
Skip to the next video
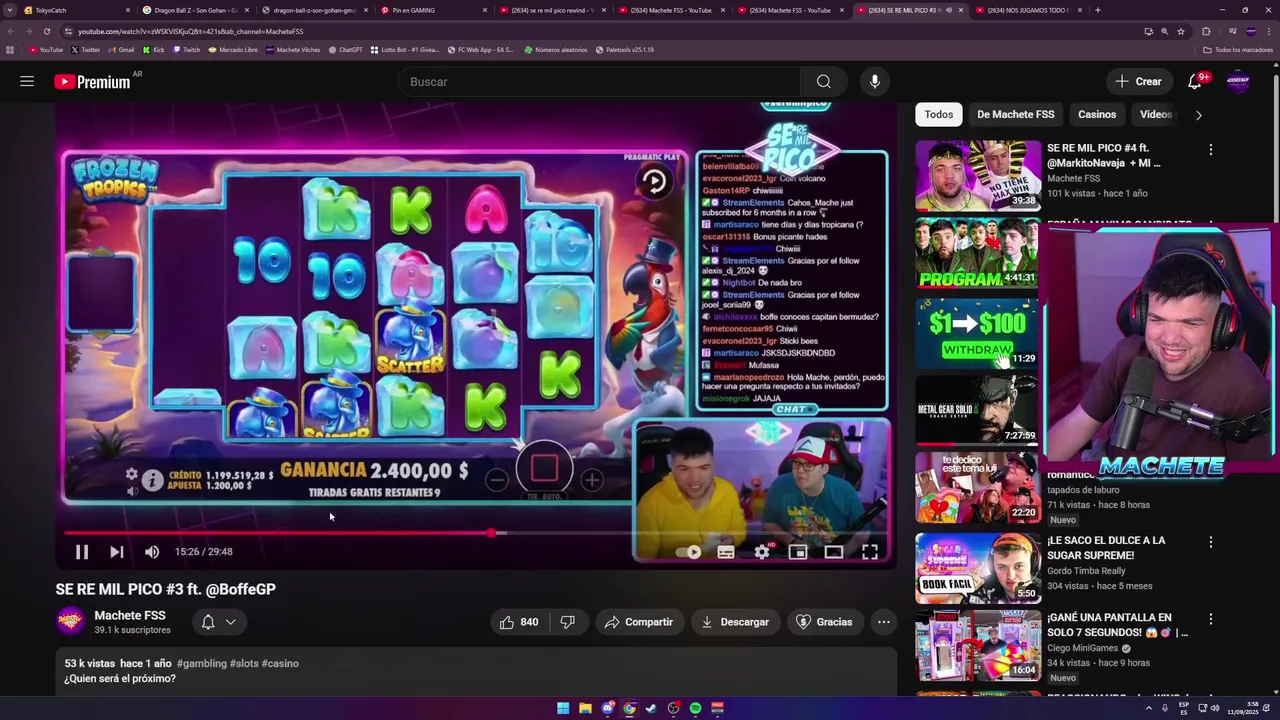pos(117,552)
